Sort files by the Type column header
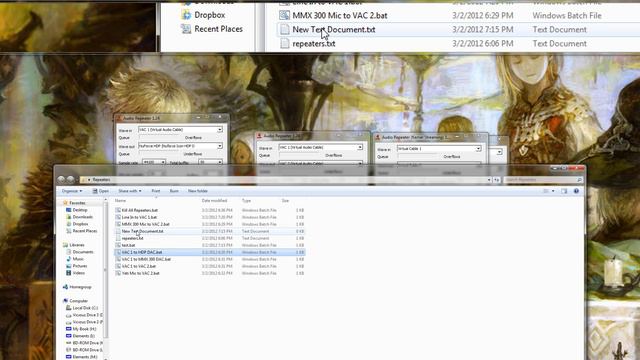Screen dimensions: 640x360 click(x=246, y=200)
